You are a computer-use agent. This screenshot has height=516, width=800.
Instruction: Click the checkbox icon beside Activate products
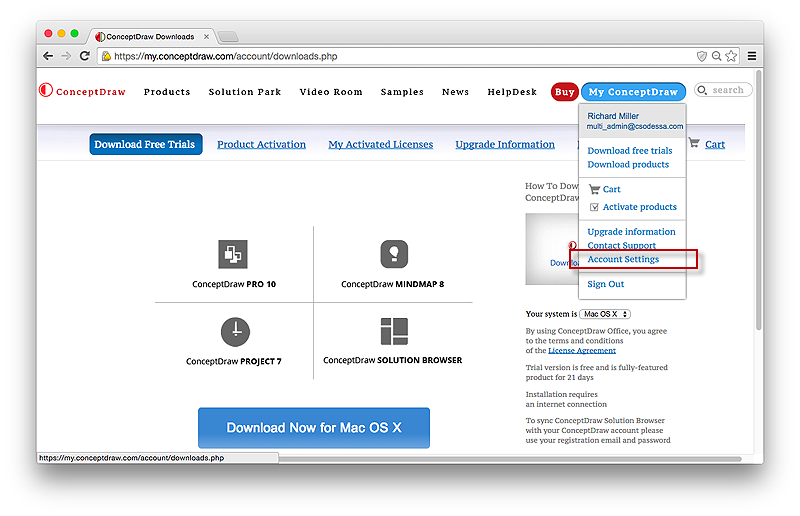pos(594,207)
